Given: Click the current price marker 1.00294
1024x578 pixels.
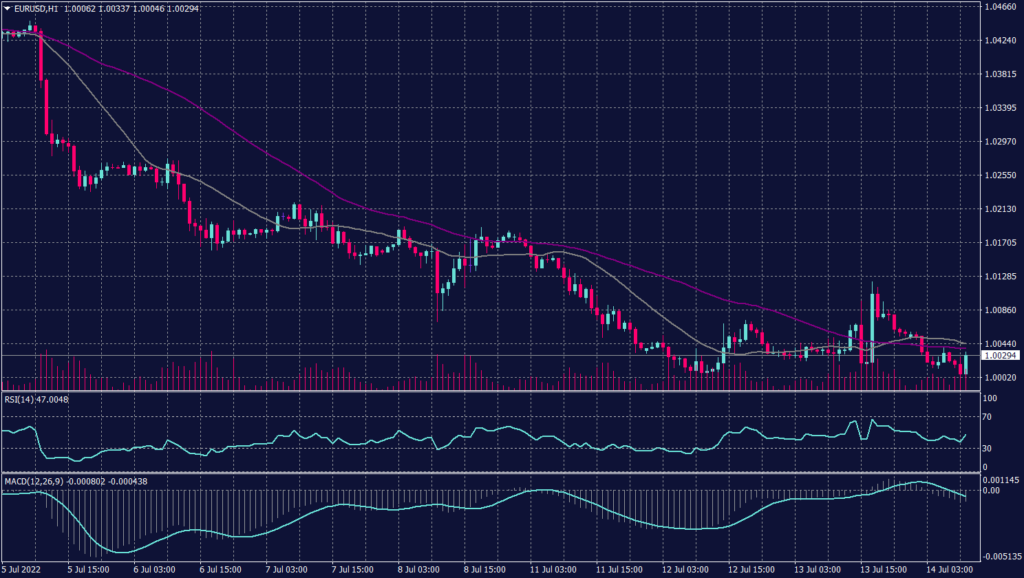Looking at the screenshot, I should coord(1000,353).
